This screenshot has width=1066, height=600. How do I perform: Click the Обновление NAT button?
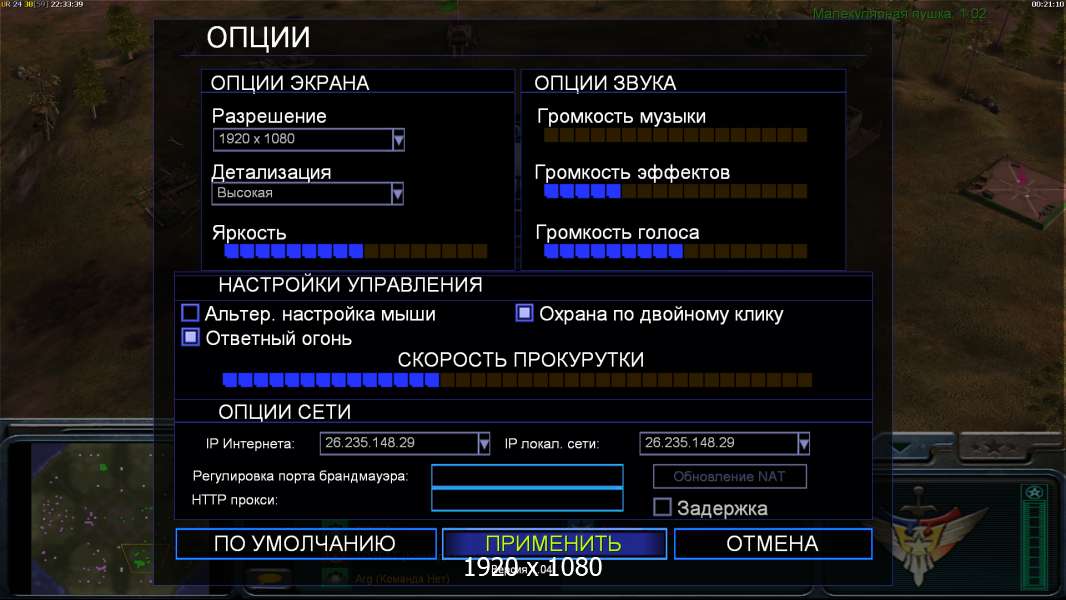729,476
